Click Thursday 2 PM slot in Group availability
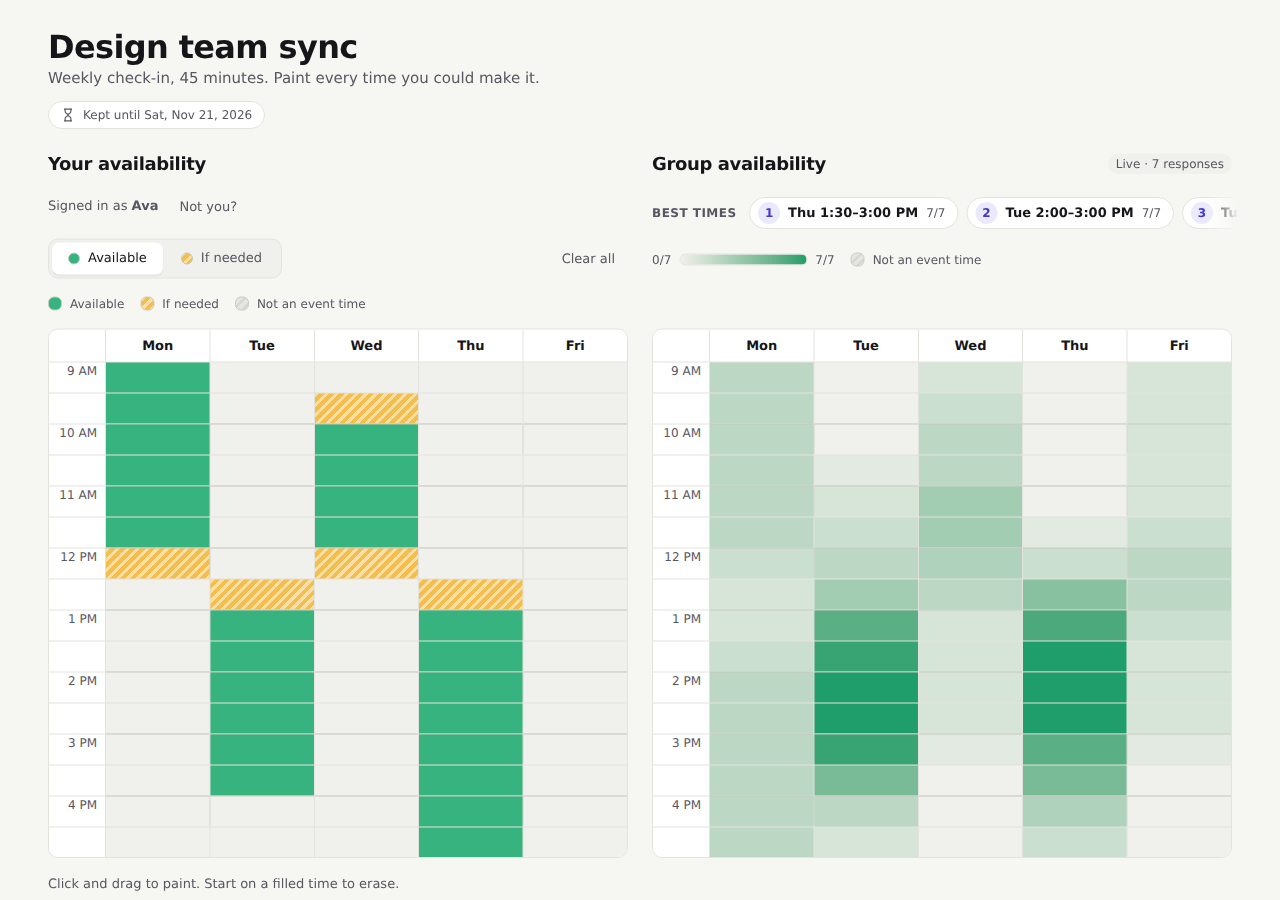This screenshot has height=900, width=1280. (1075, 688)
